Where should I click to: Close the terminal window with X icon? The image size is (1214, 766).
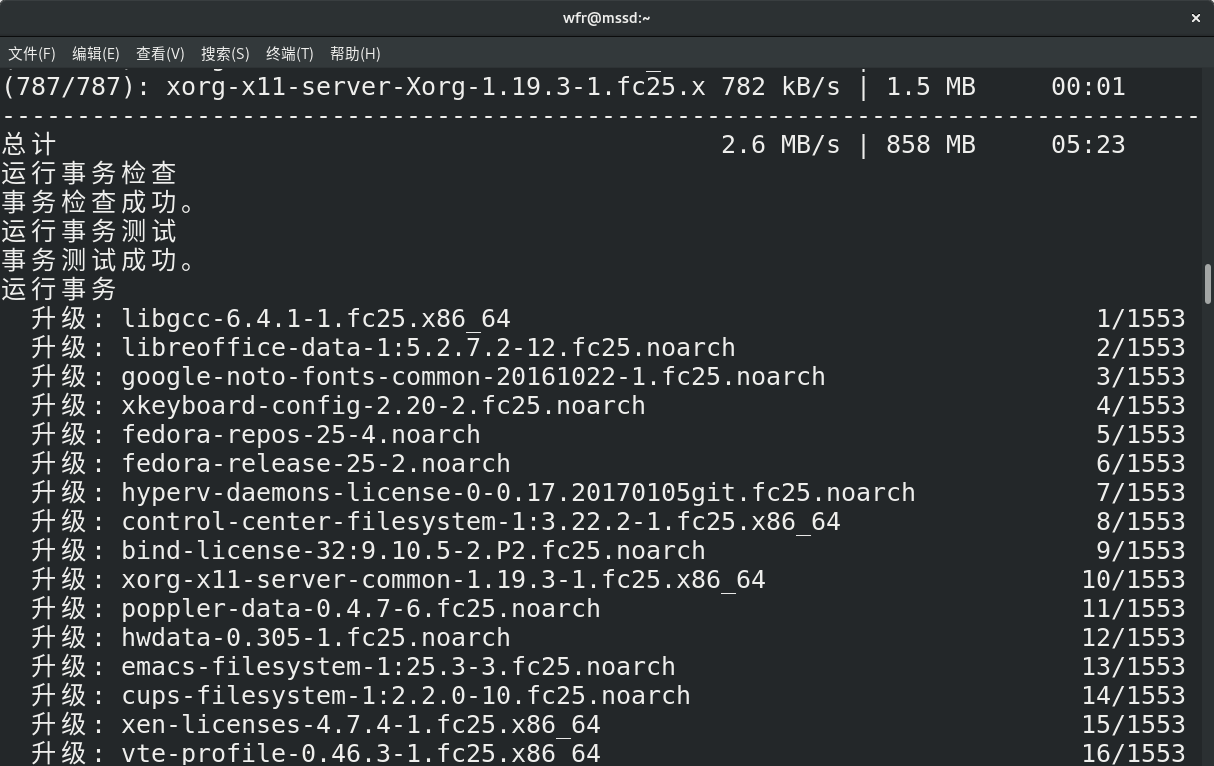(1196, 18)
